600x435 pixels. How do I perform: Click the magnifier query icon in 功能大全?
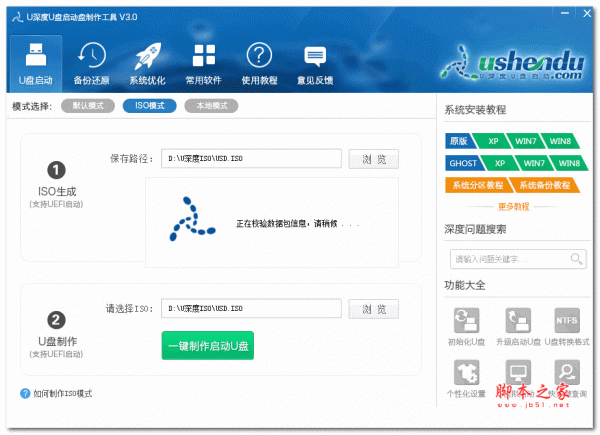tap(567, 372)
